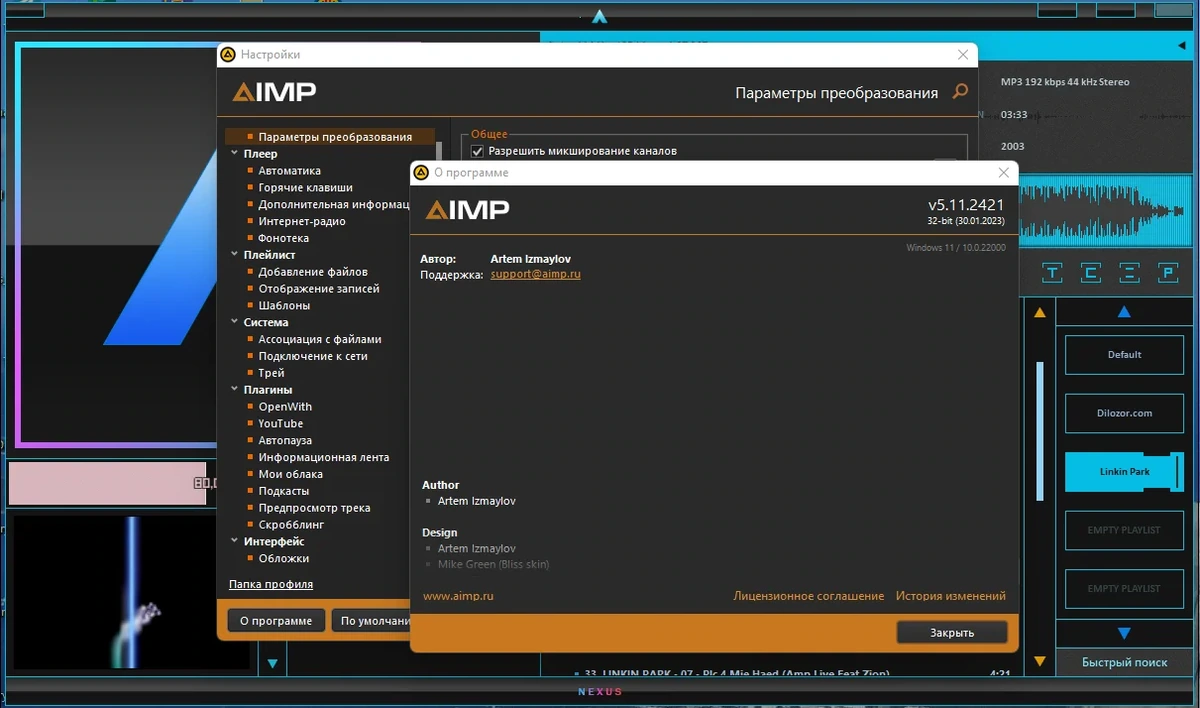Viewport: 1200px width, 708px height.
Task: Click the C-shaped icon button above the playlist list
Action: tap(1090, 272)
